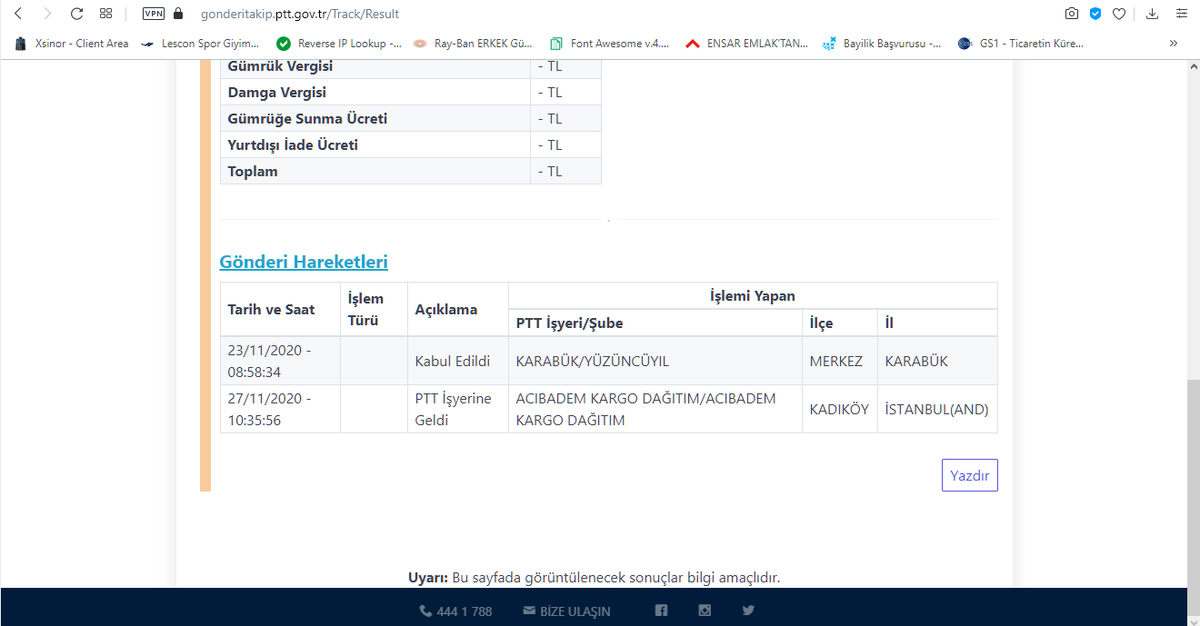Select the ACIBADEM KARGO DAĞITIM cell

pyautogui.click(x=655, y=409)
